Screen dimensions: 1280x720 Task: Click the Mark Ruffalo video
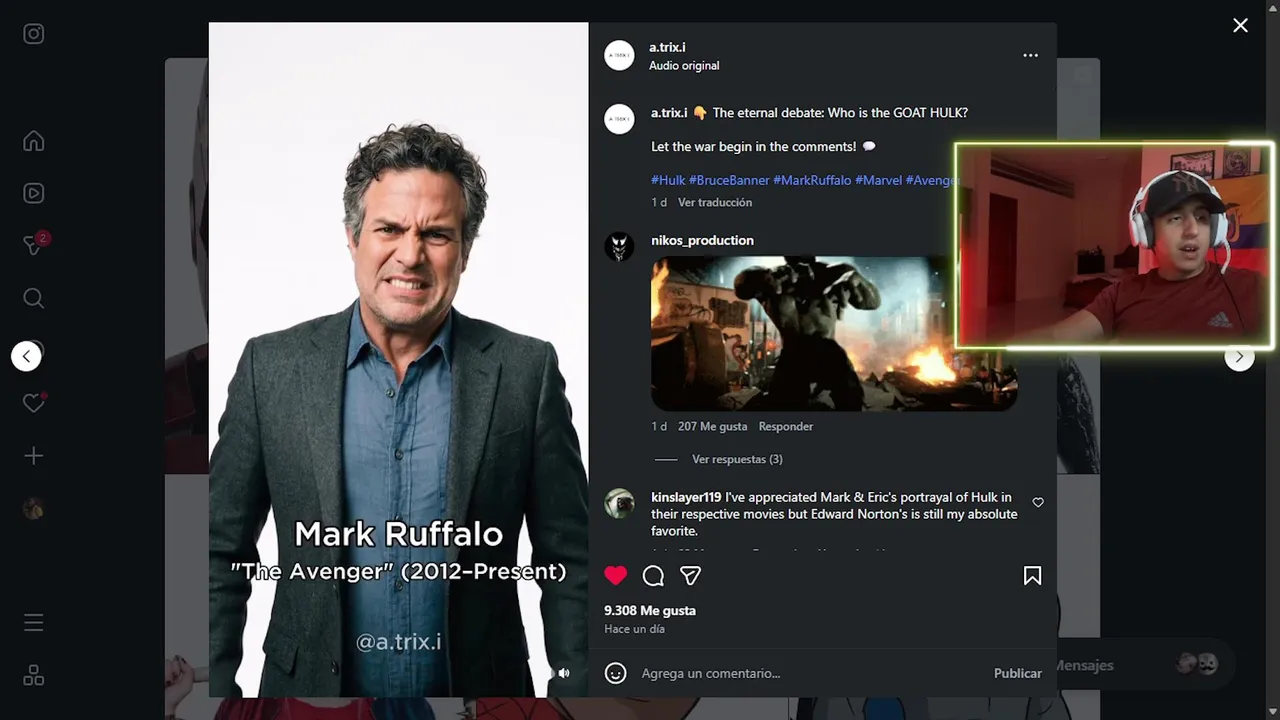pyautogui.click(x=398, y=359)
